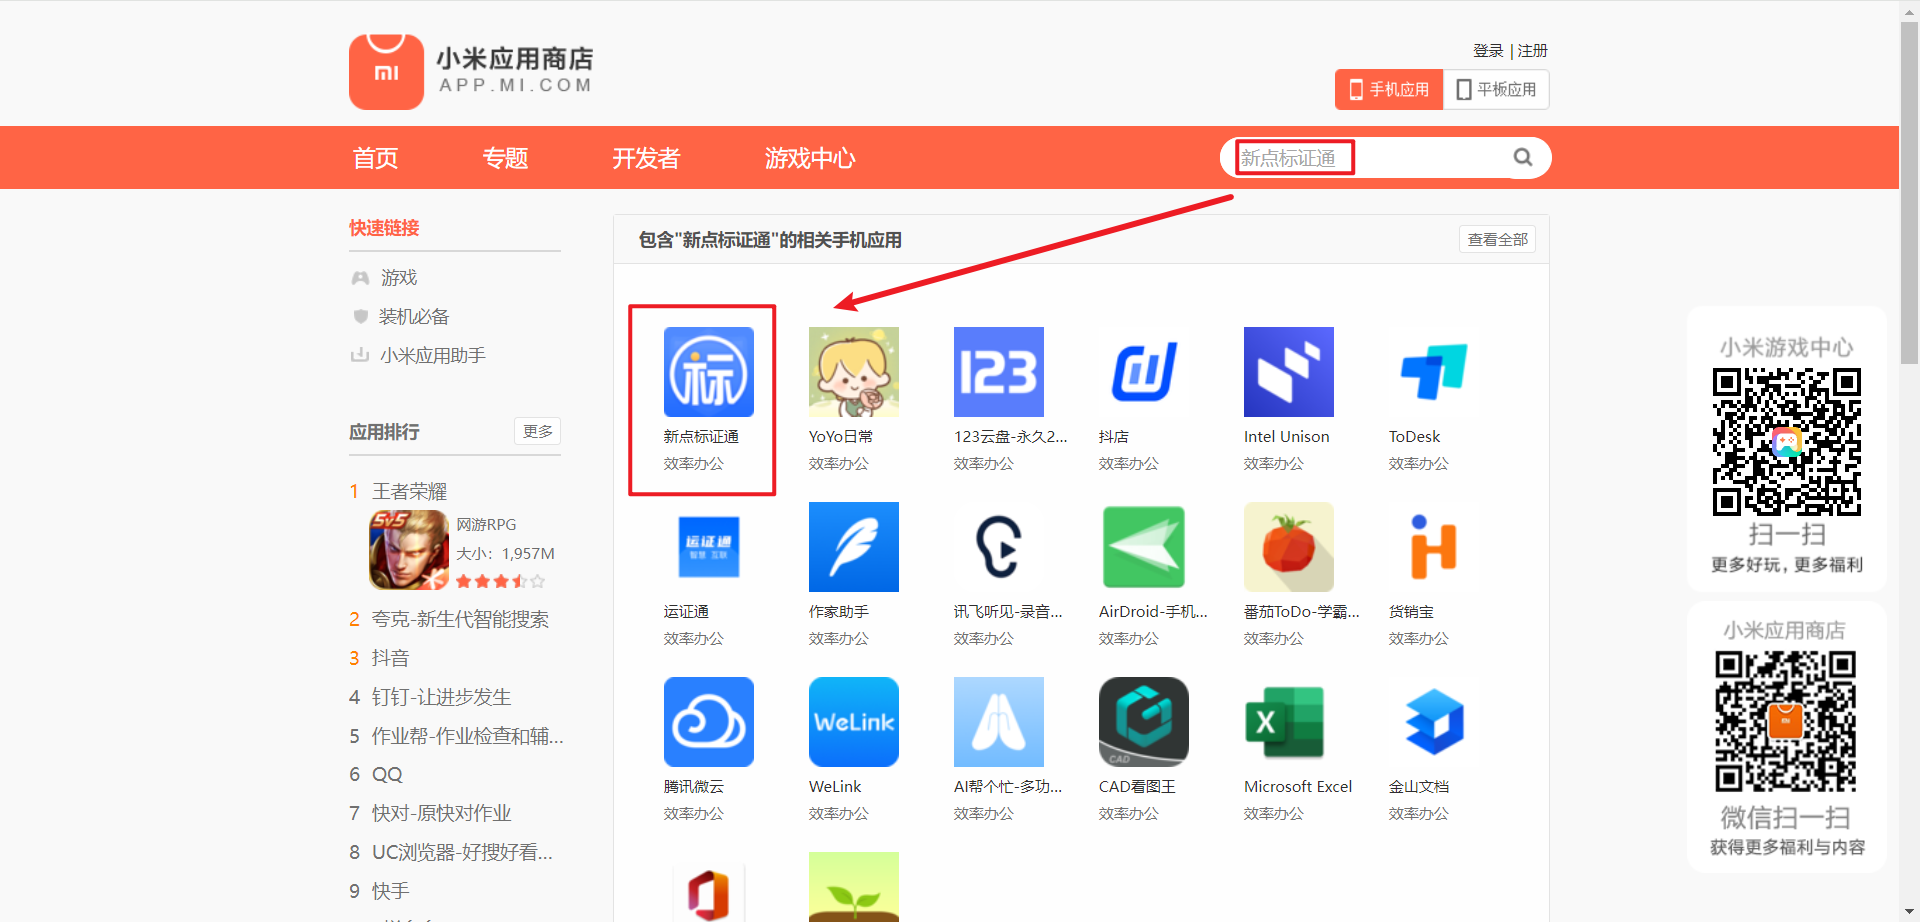Open 作业帮 ranking entry
Screen dimensions: 1920x922
(467, 736)
